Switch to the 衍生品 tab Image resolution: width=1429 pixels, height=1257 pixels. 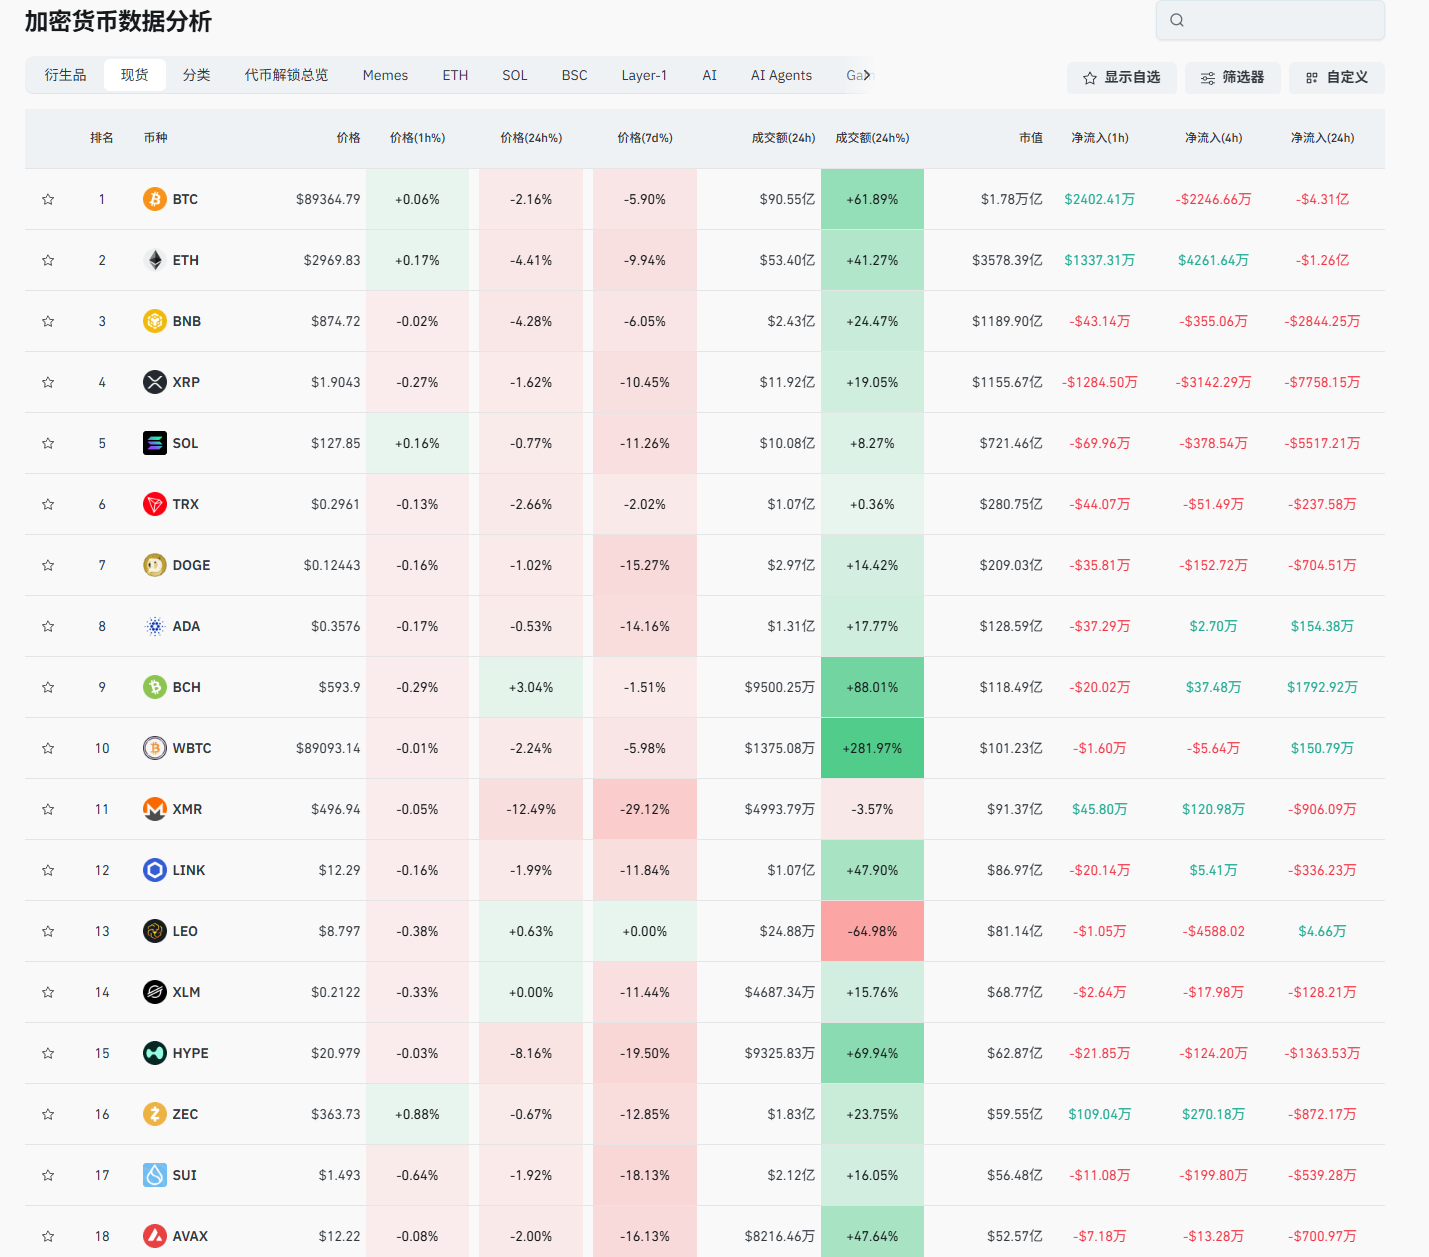65,75
